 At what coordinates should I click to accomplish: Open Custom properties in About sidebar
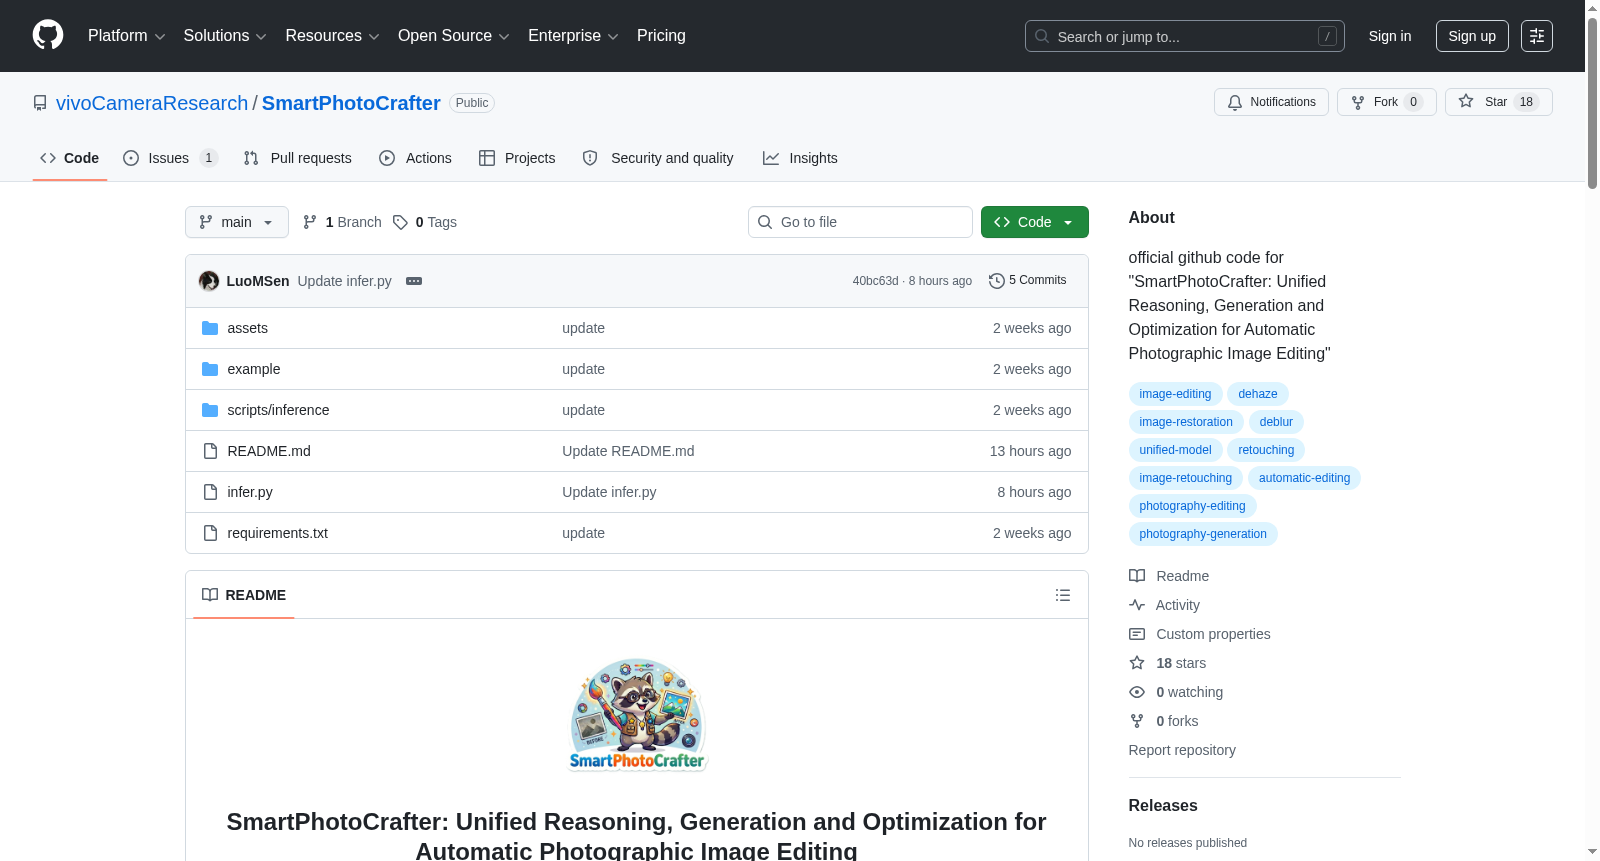1200,634
